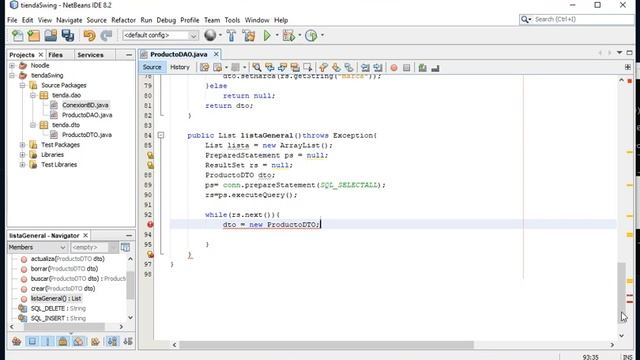
Task: Click the Save All toolbar icon
Action: [68, 36]
